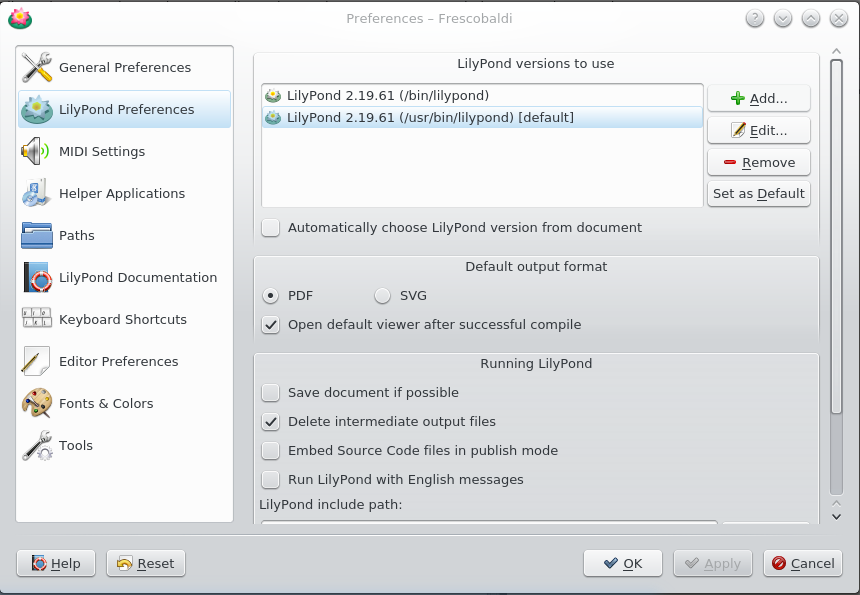
Task: Enable Run LilyPond with English messages
Action: (x=270, y=480)
